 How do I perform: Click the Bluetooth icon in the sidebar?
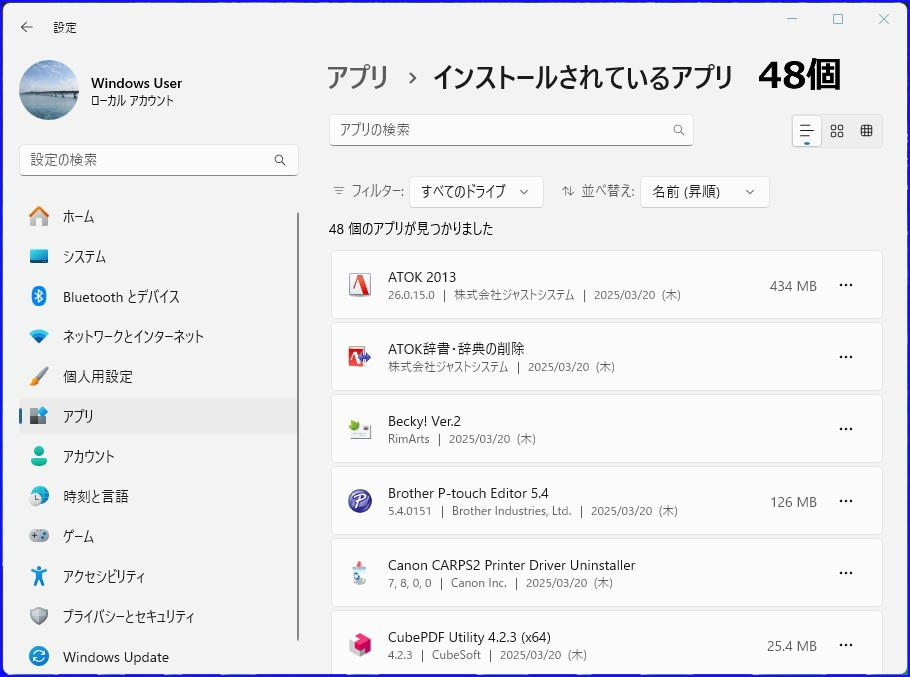click(x=39, y=296)
